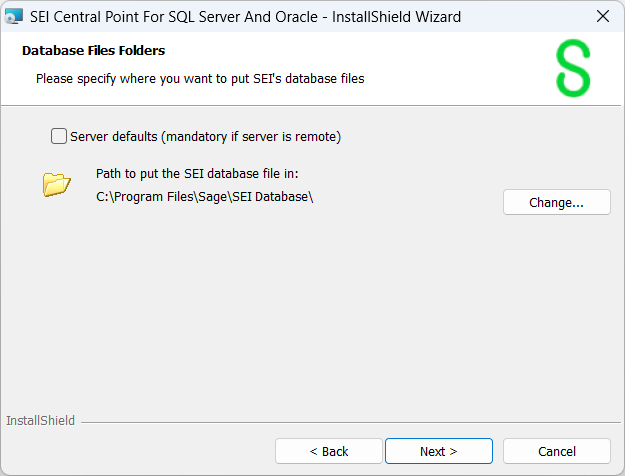This screenshot has width=625, height=476.
Task: Click the C:\Program Files\Sage\SEI Database\ path
Action: pyautogui.click(x=205, y=196)
